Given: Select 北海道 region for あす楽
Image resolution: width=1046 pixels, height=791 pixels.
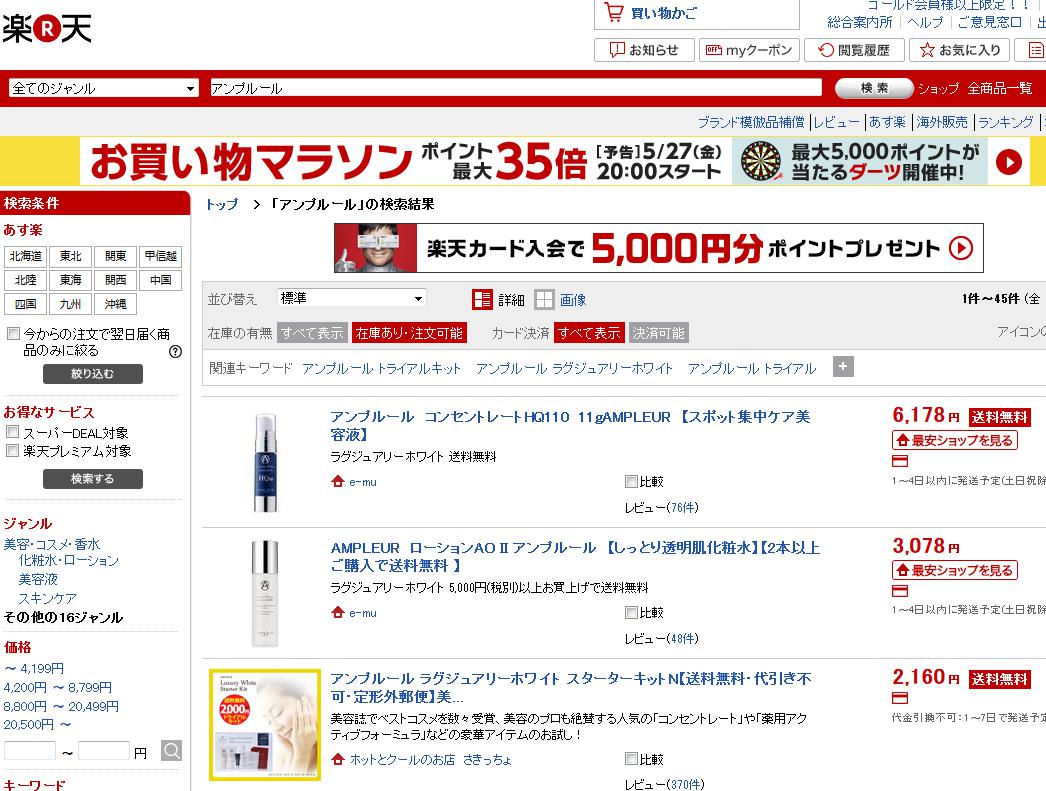Looking at the screenshot, I should tap(25, 257).
